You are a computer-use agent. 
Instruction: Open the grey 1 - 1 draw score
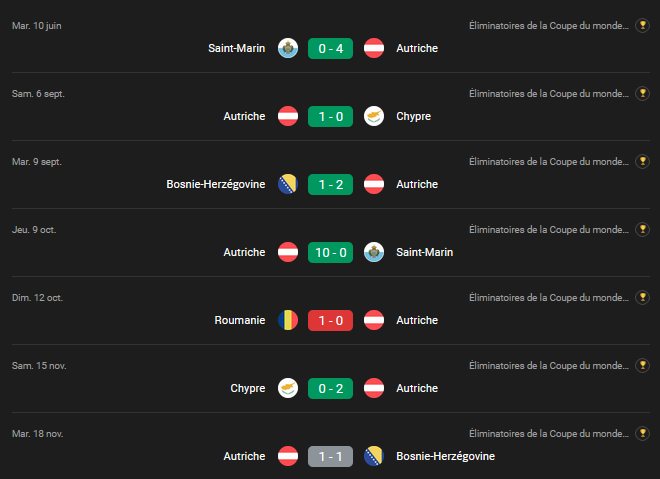pyautogui.click(x=330, y=456)
